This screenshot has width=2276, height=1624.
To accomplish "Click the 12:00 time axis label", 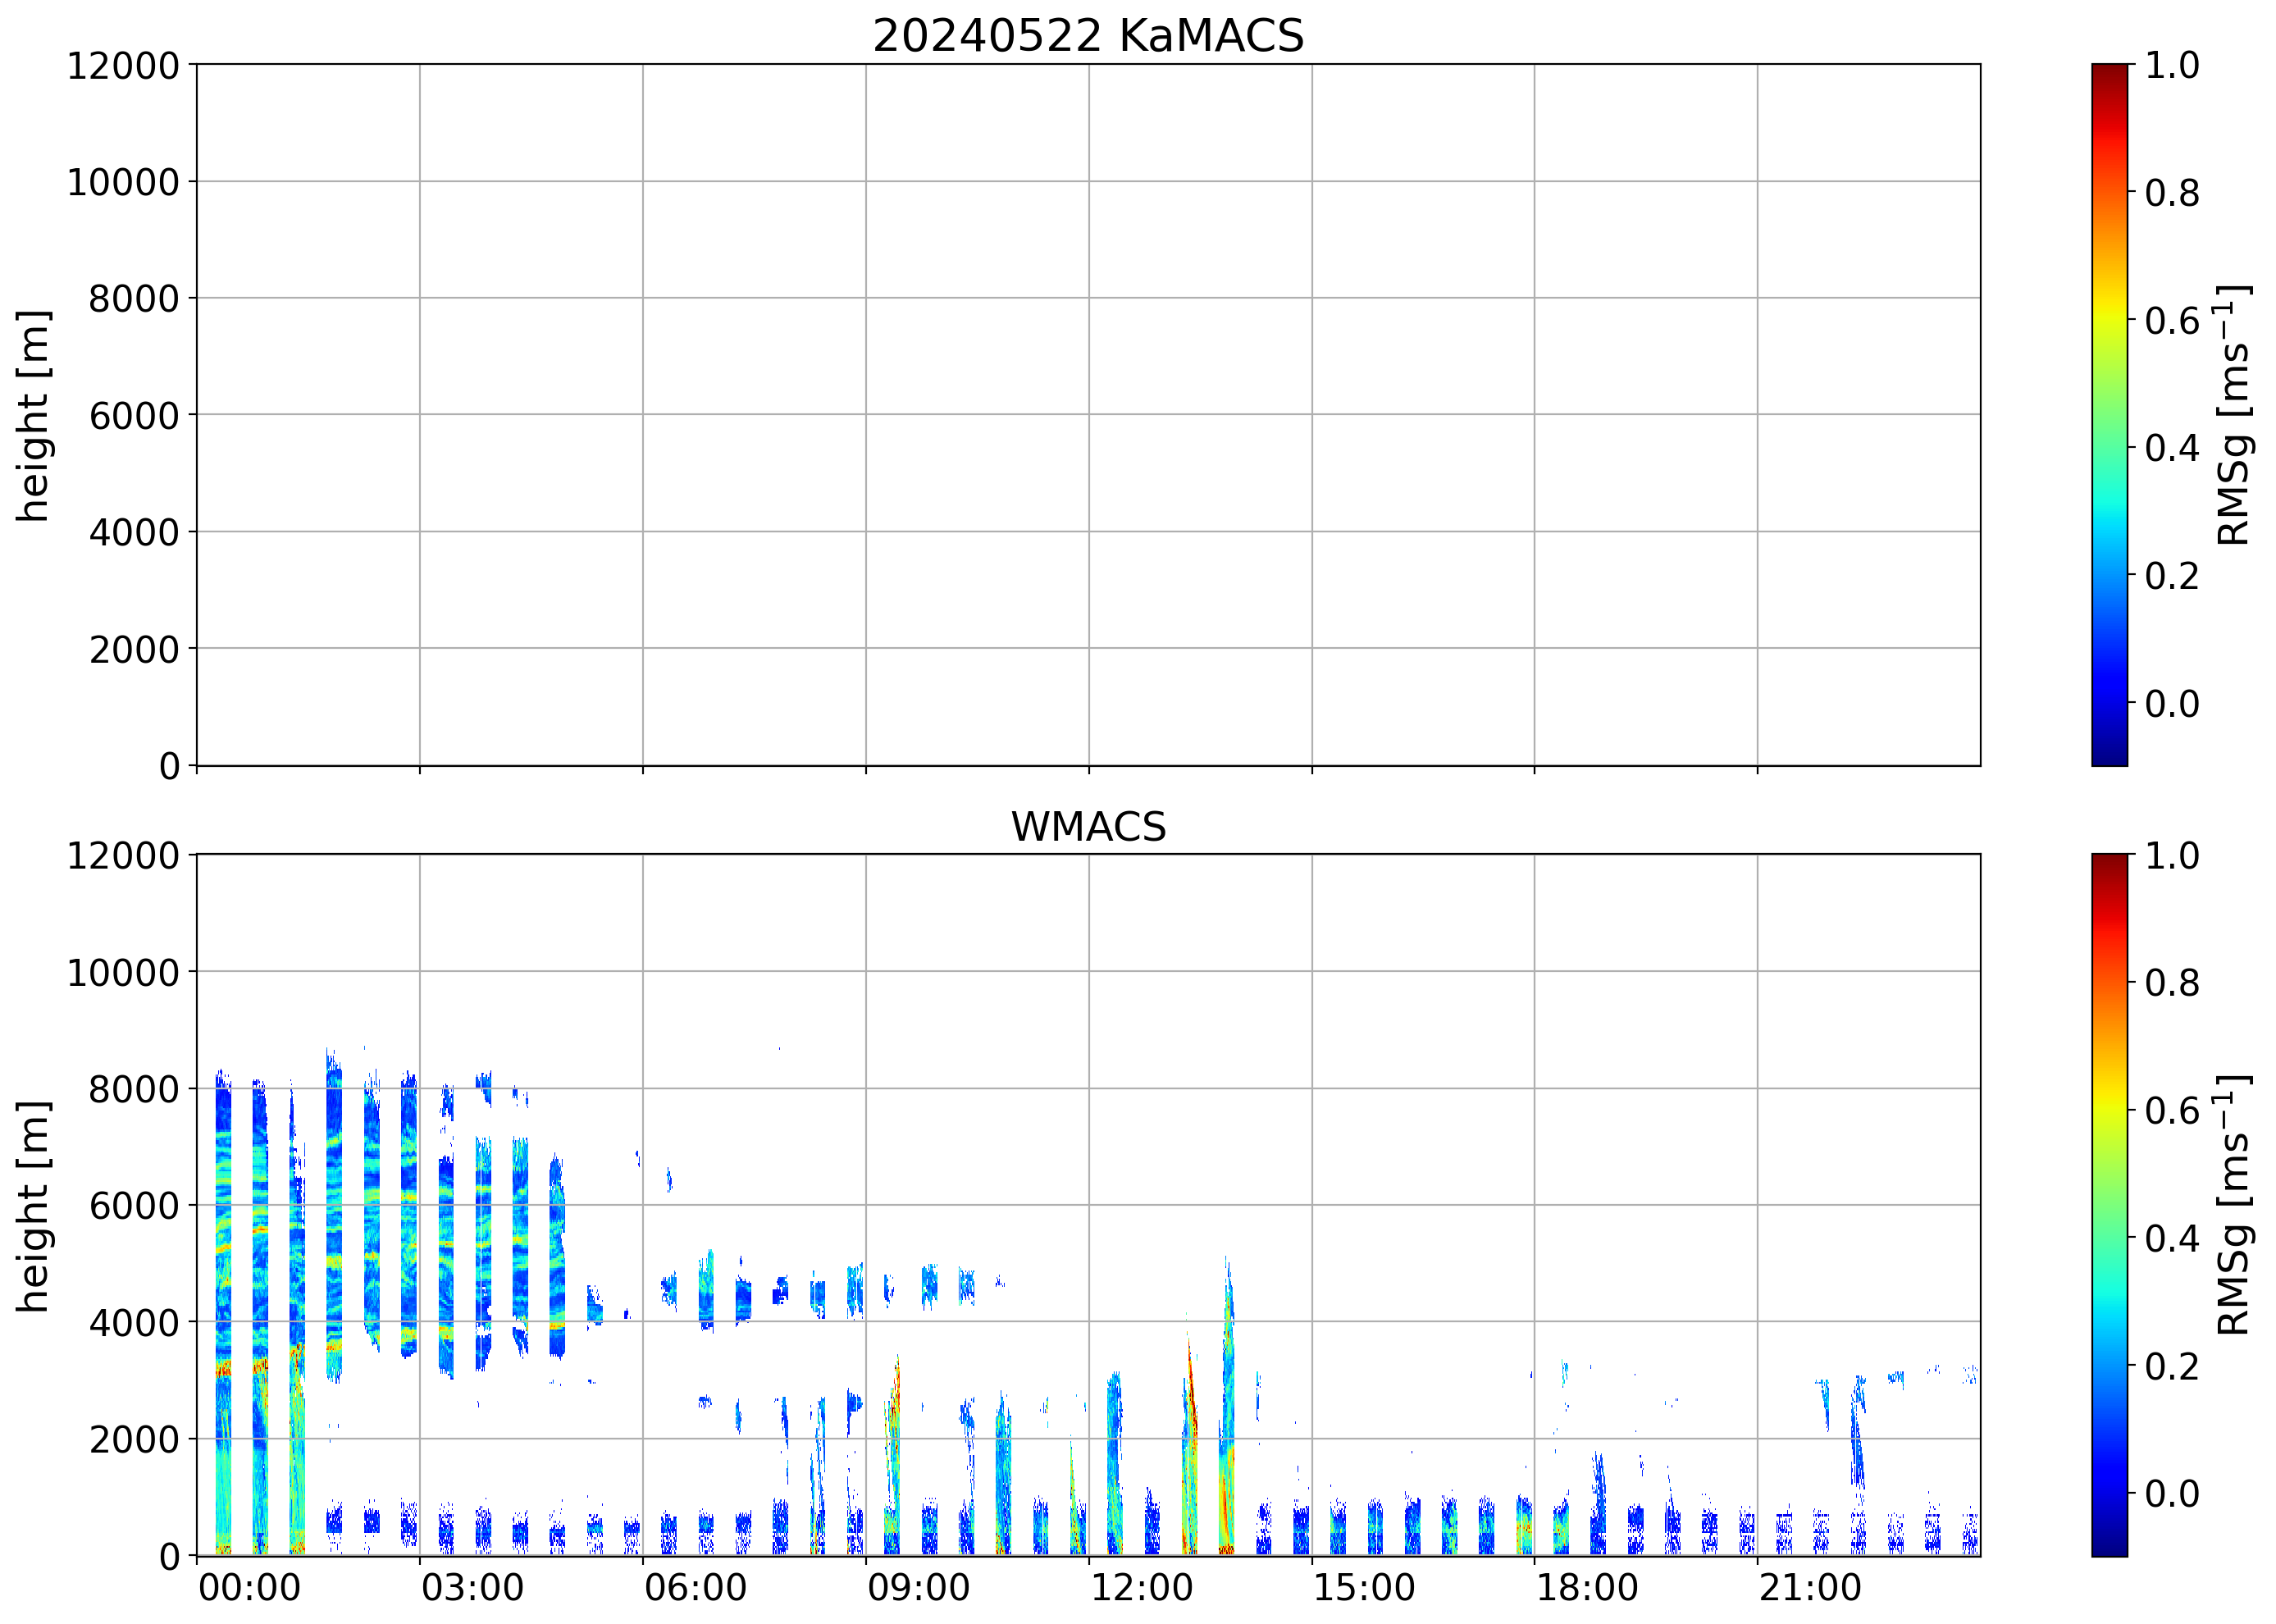I will tap(1141, 1588).
